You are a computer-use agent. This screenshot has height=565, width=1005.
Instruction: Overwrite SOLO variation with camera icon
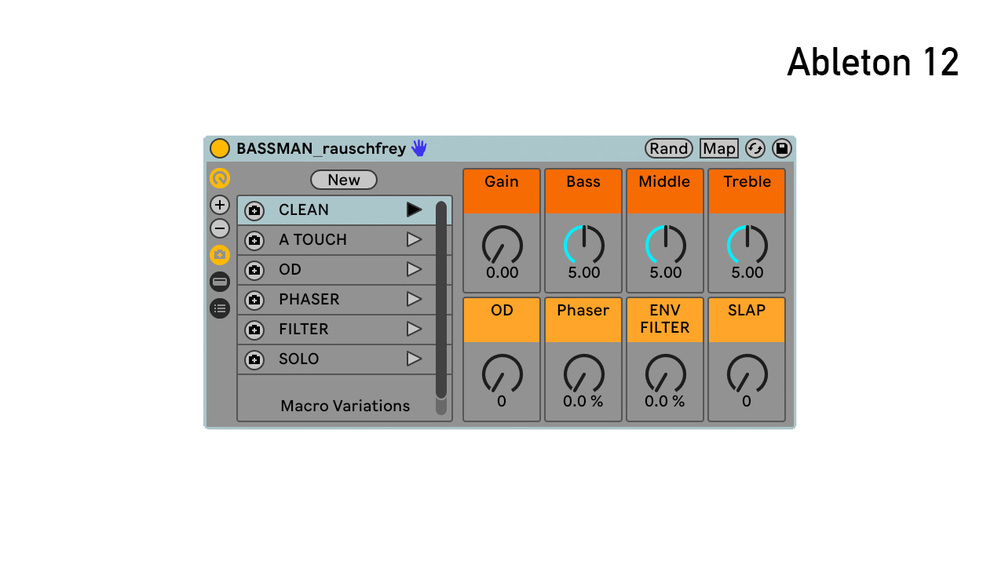(254, 359)
